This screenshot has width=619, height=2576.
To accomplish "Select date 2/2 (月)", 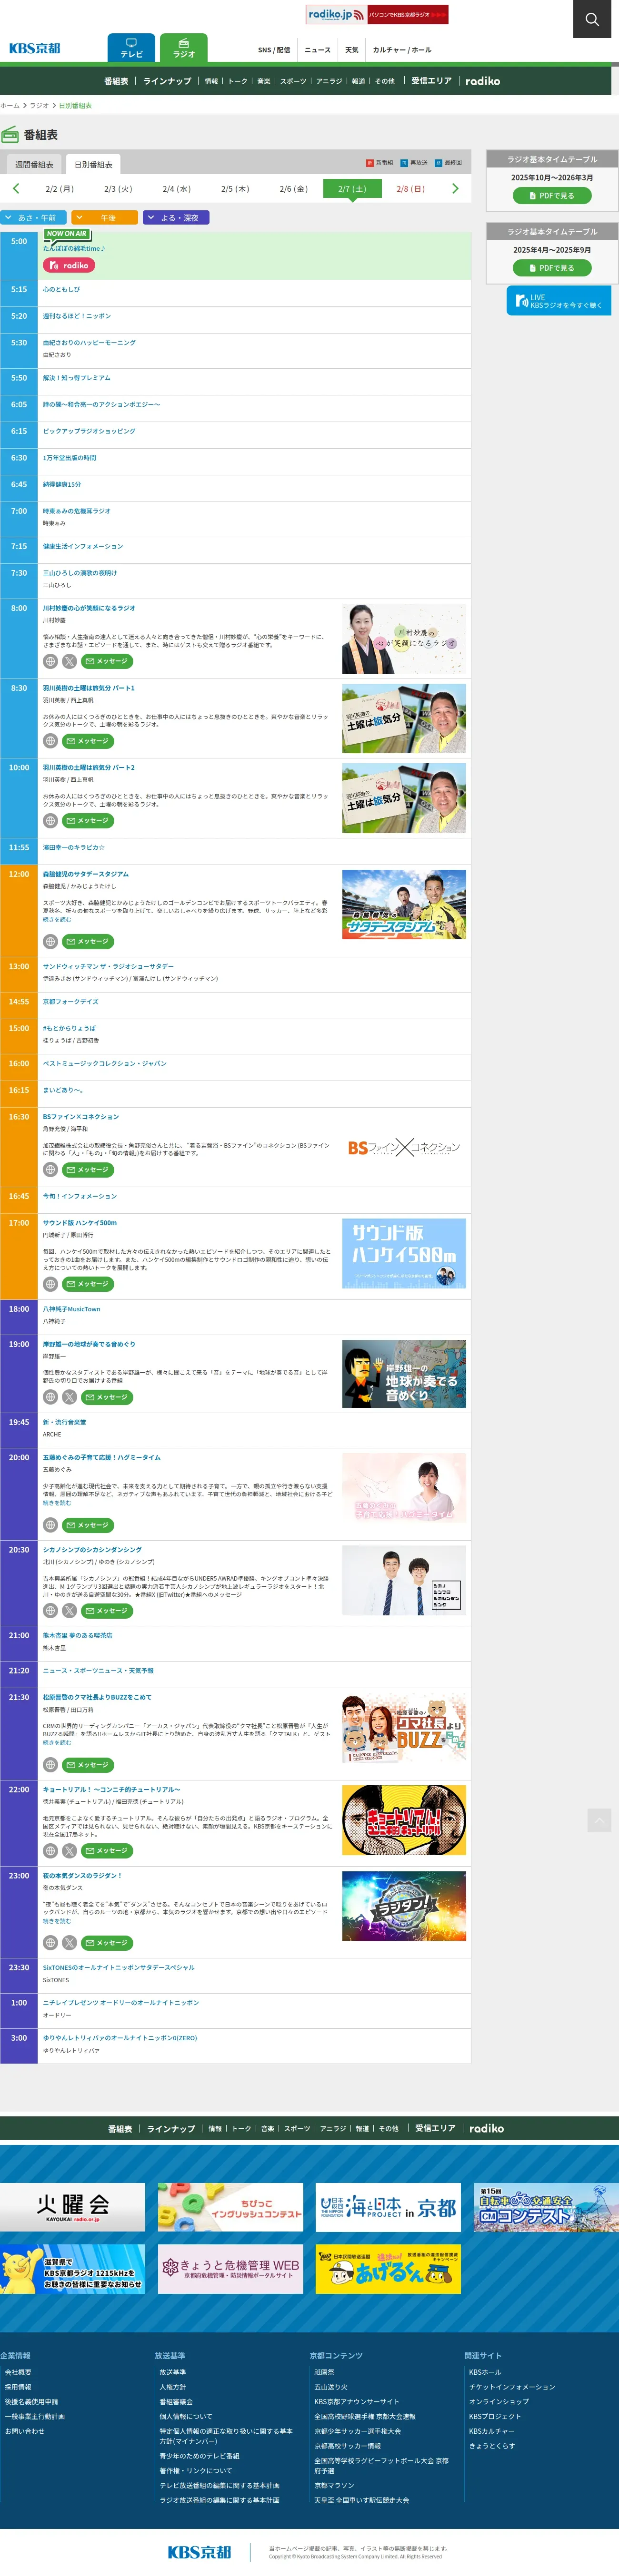I will coord(59,189).
